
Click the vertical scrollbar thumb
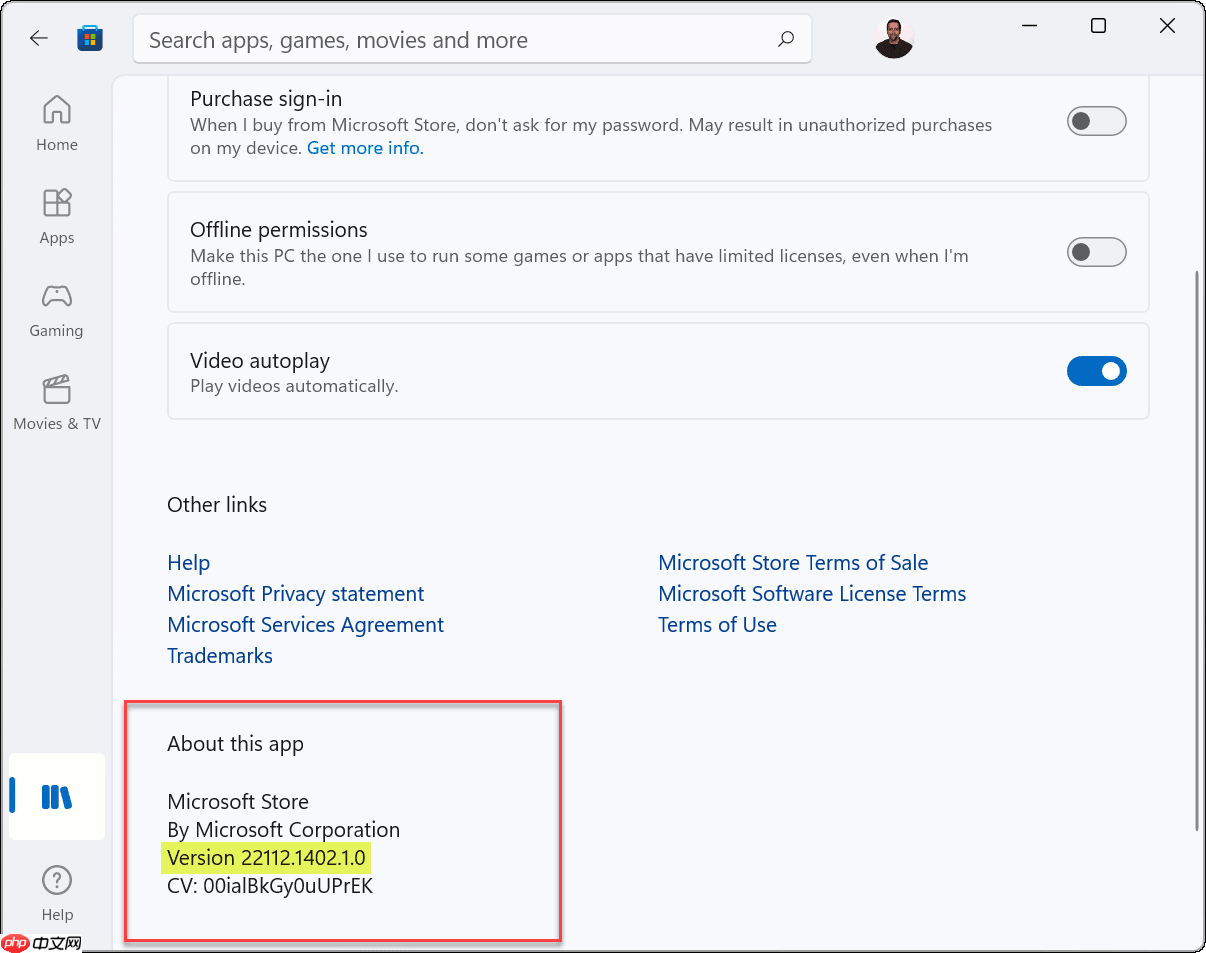(x=1197, y=550)
